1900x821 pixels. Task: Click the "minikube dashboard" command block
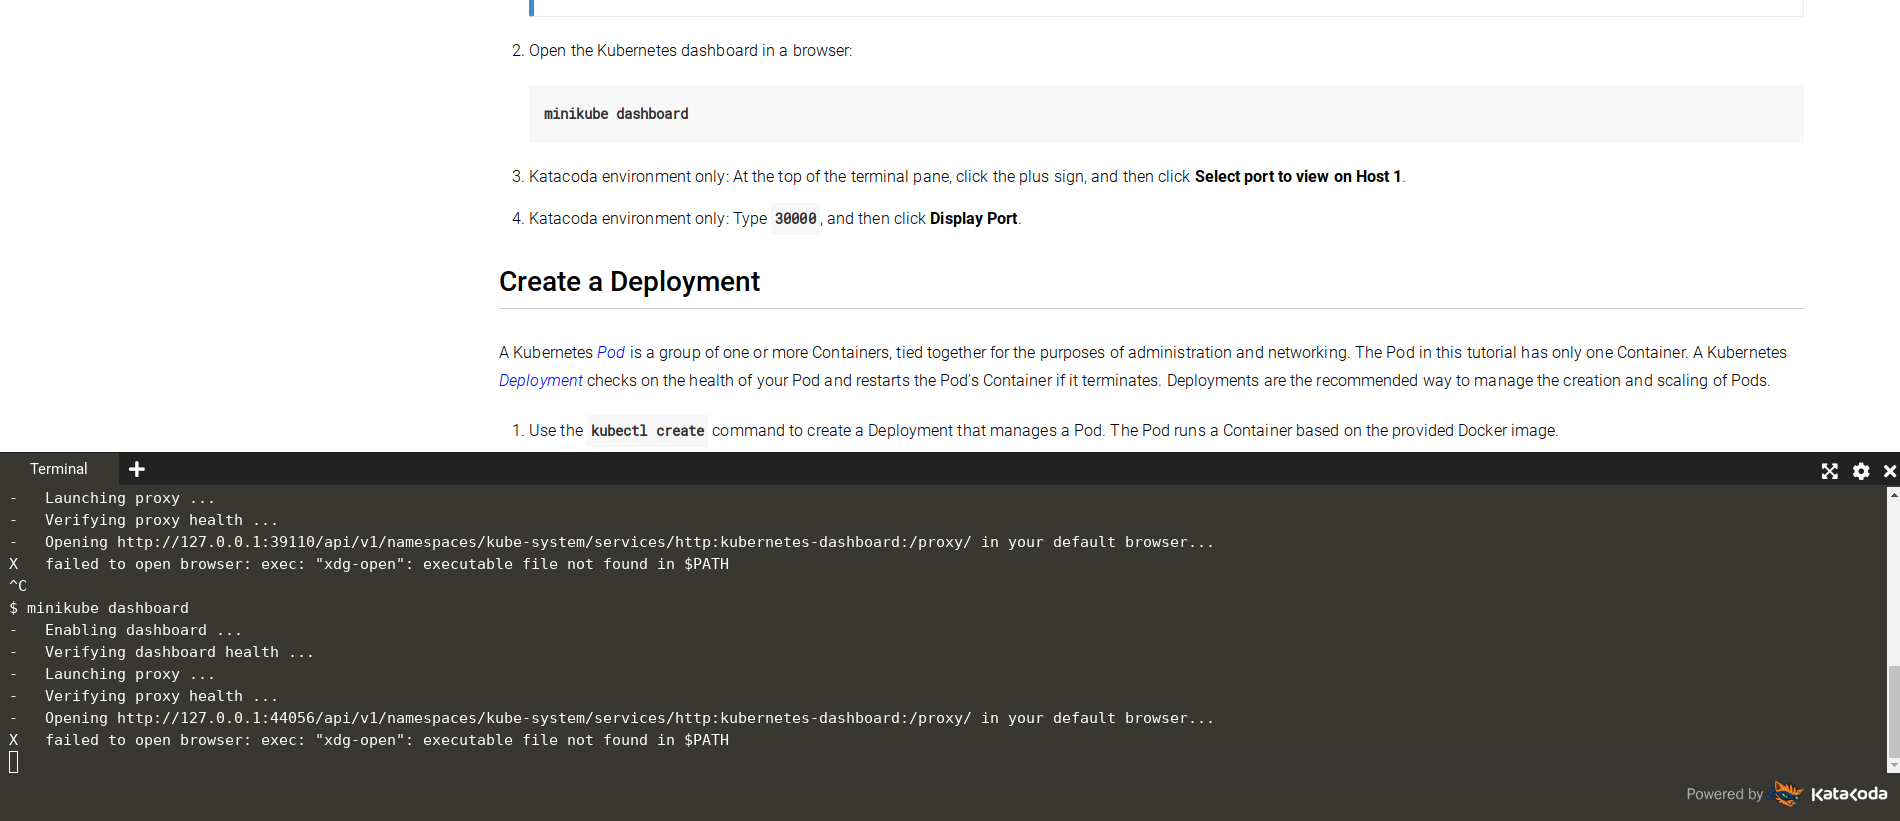[x=616, y=114]
